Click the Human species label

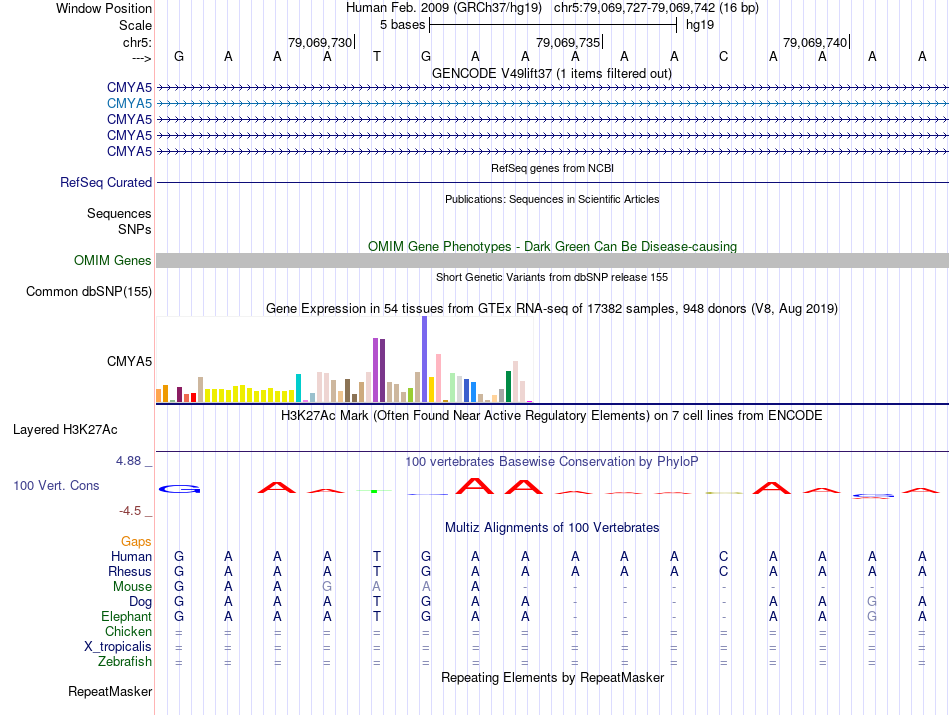131,556
